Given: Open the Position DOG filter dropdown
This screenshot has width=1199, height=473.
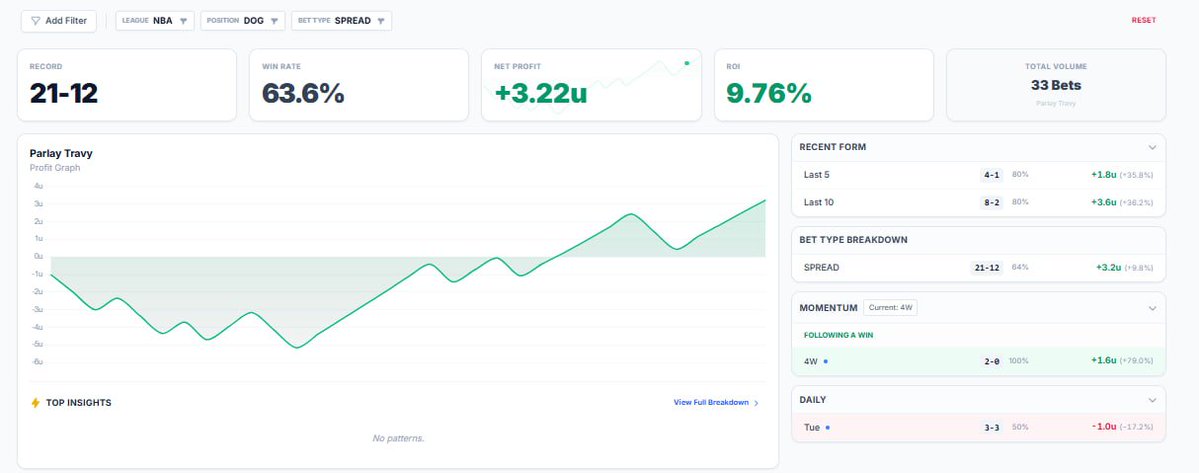Looking at the screenshot, I should tap(243, 21).
